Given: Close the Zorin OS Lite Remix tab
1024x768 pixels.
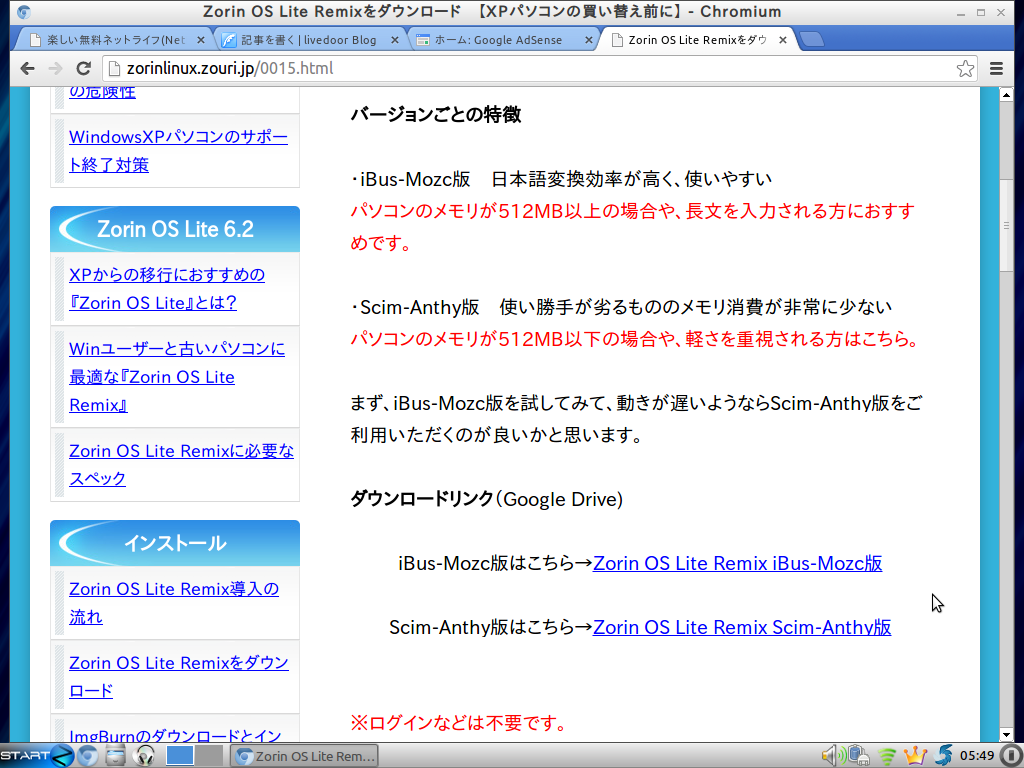Looking at the screenshot, I should pos(782,40).
